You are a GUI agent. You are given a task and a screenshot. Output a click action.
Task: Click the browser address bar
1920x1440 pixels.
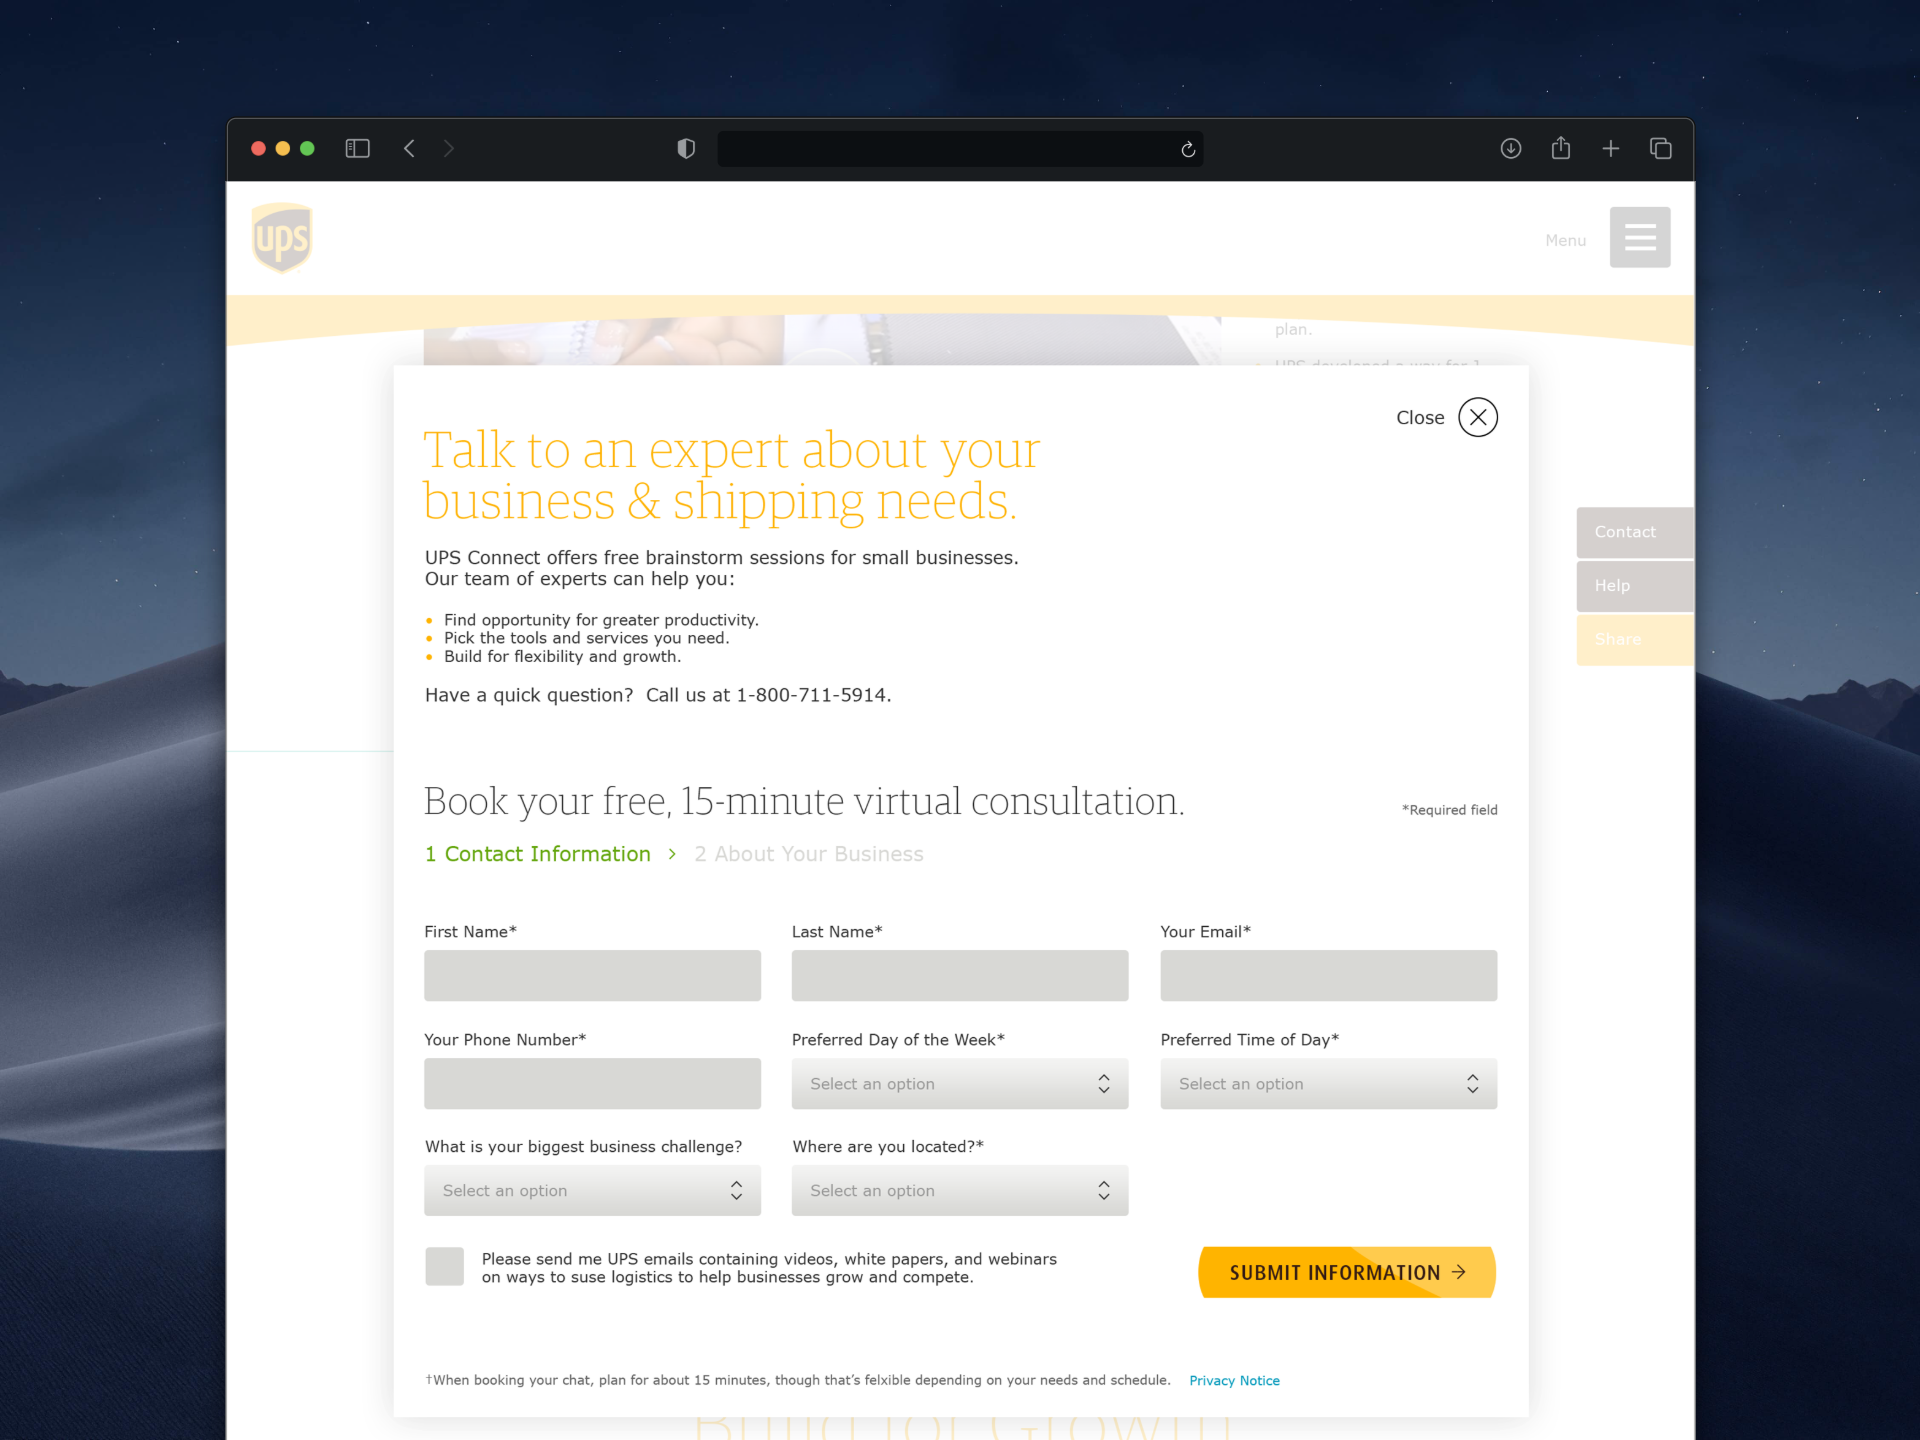[x=960, y=149]
